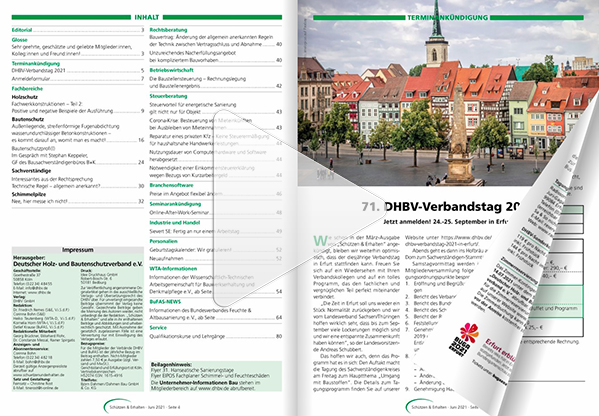
Task: Click the Erfurt town square photo
Action: [x=447, y=93]
